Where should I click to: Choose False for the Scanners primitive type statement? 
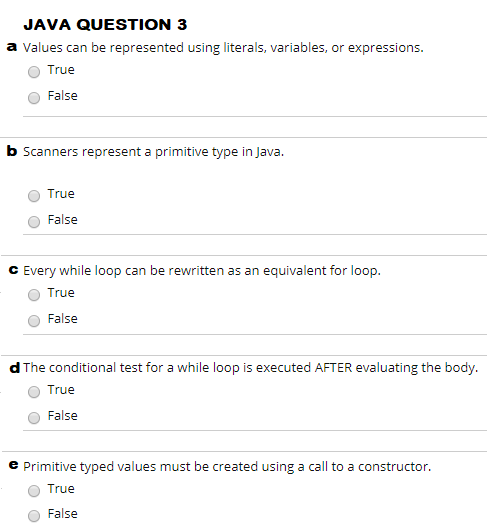coord(34,222)
